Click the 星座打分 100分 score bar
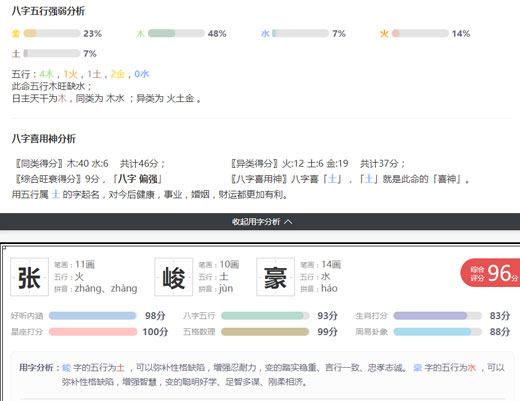Viewport: 520px width, 401px height. pyautogui.click(x=93, y=332)
